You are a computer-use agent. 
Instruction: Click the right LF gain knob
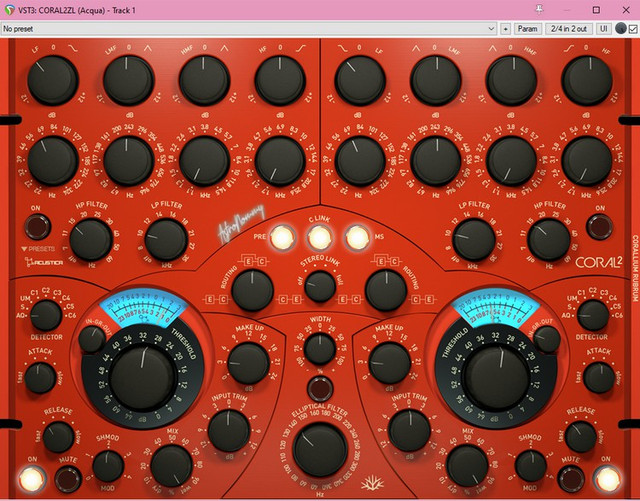coord(360,80)
